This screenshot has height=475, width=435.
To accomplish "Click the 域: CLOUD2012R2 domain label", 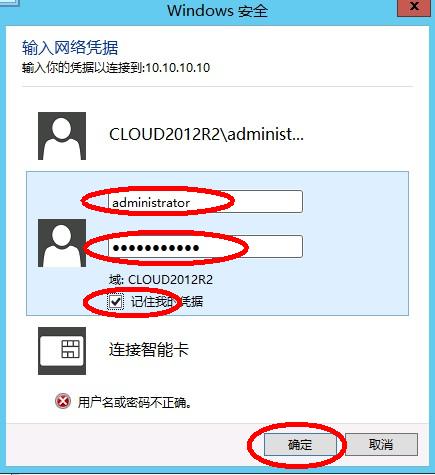I will coord(161,279).
